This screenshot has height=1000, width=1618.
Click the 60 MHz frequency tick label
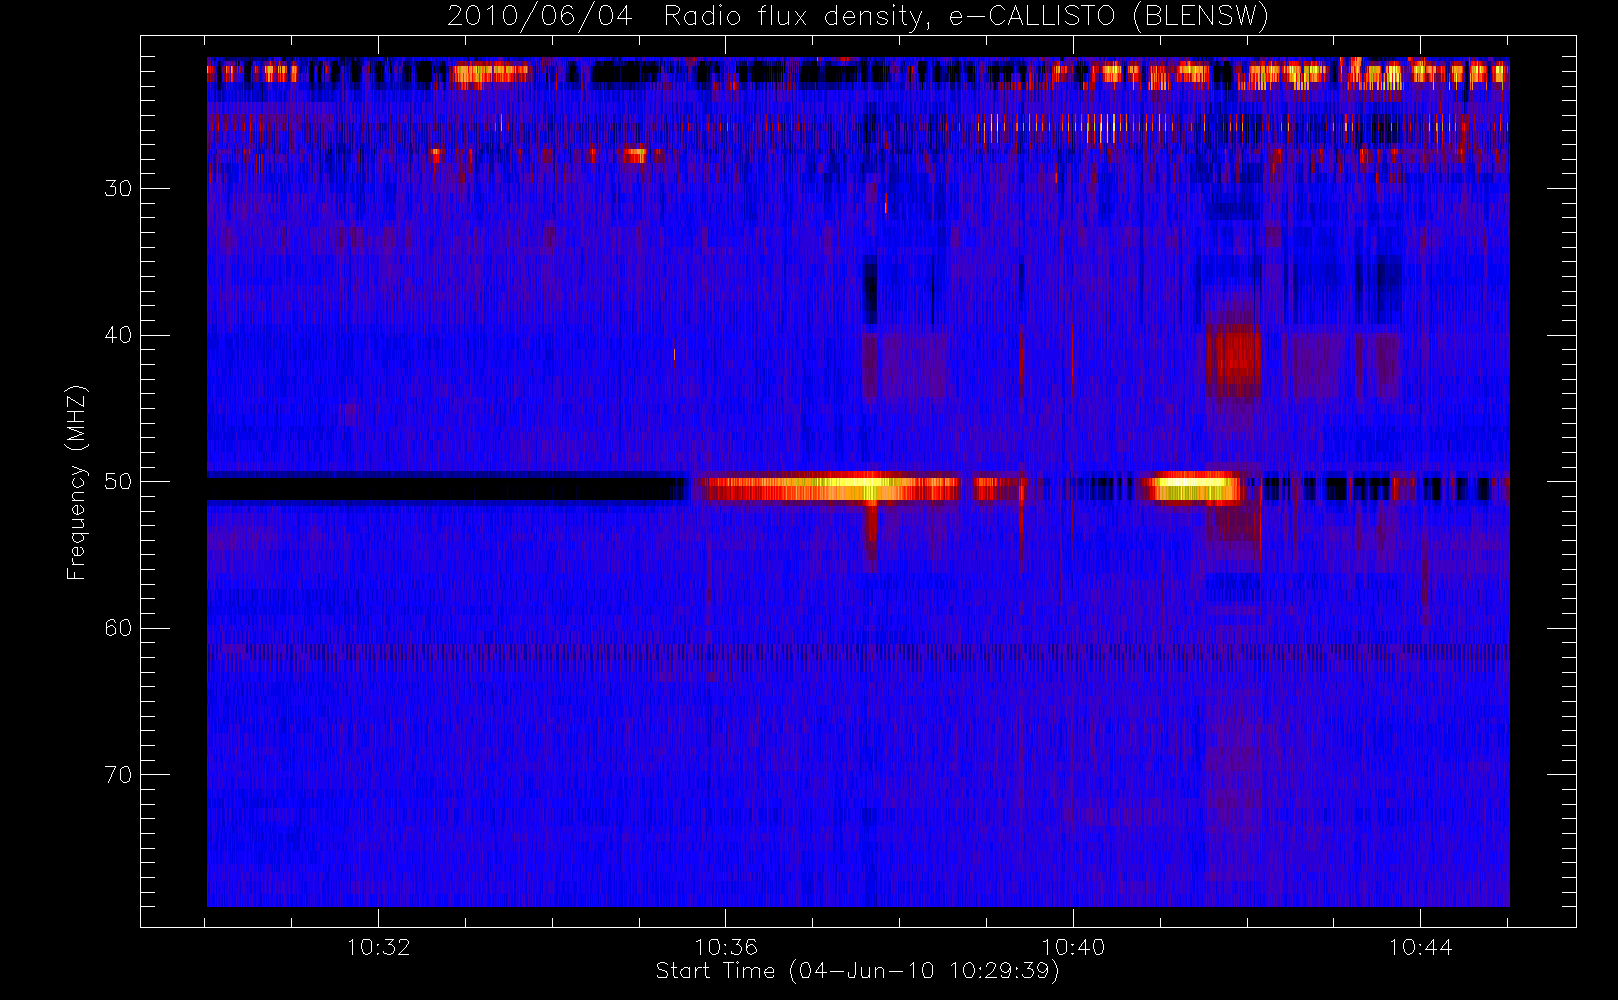pyautogui.click(x=118, y=628)
